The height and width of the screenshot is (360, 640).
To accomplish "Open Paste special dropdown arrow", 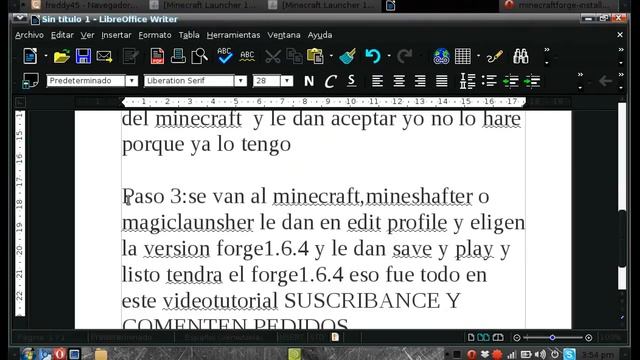I will [331, 56].
